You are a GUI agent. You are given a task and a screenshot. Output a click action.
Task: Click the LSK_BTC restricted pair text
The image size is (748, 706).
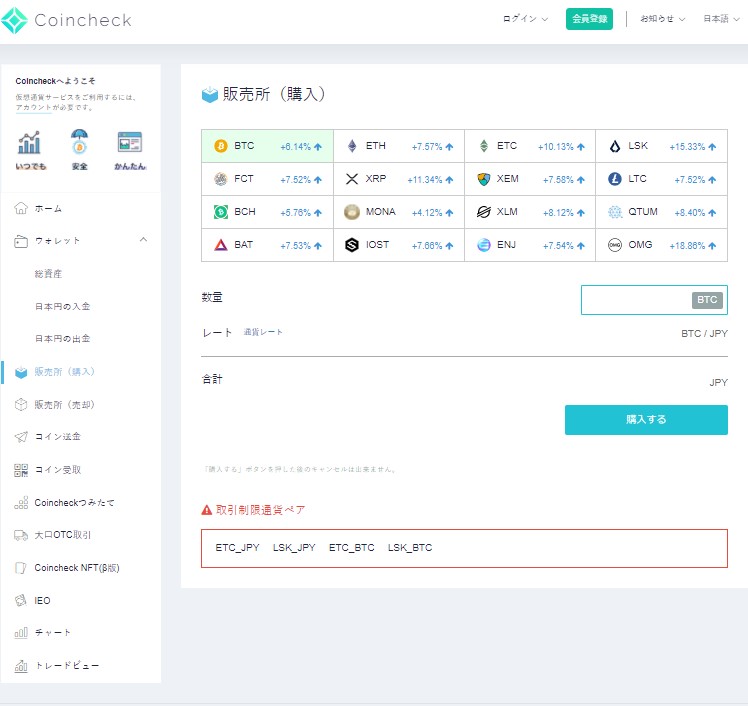tap(410, 548)
